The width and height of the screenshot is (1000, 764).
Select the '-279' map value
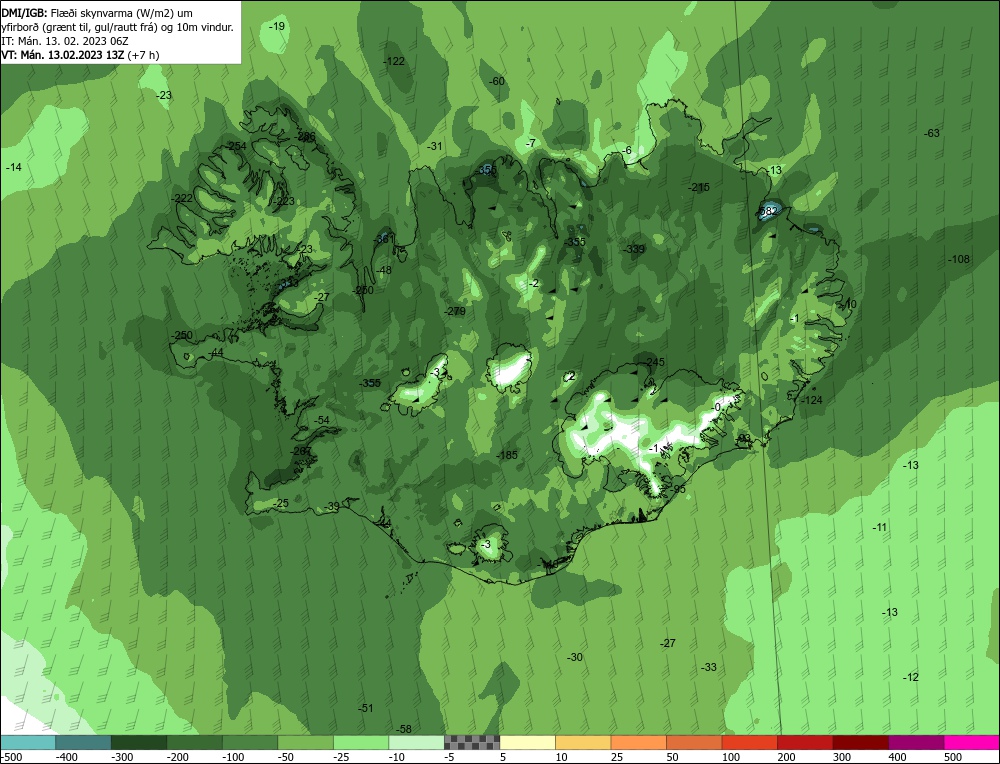pyautogui.click(x=455, y=311)
